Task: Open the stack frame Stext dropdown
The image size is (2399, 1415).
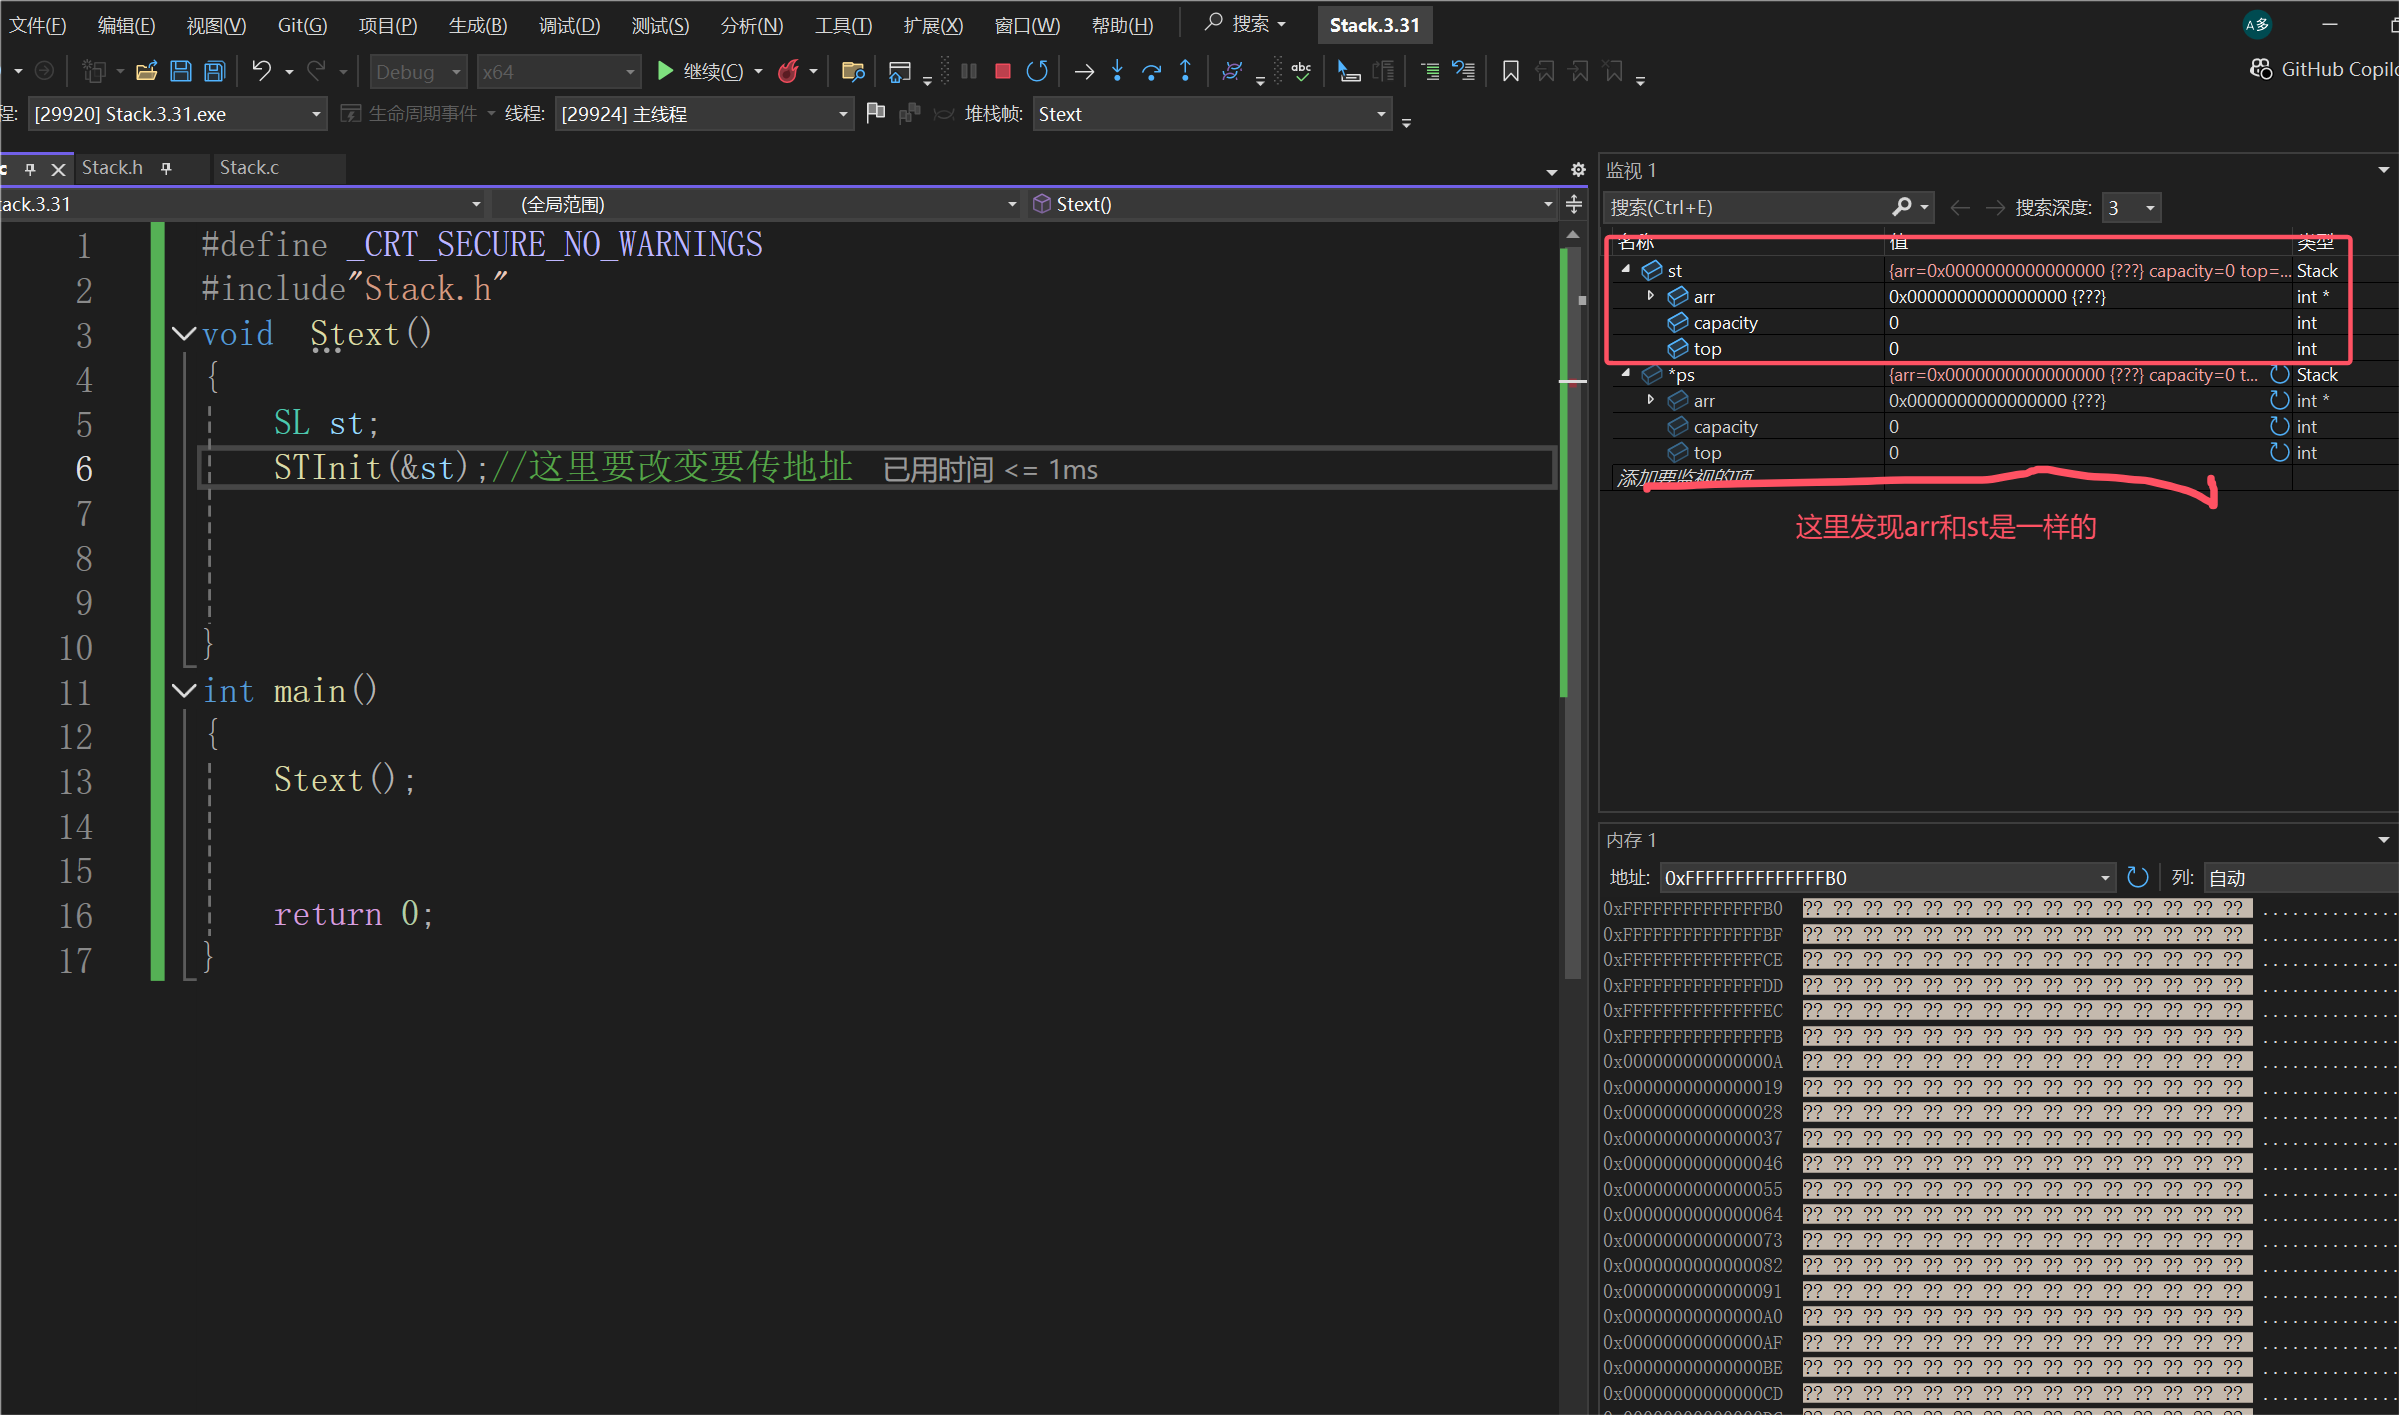Action: click(1381, 114)
